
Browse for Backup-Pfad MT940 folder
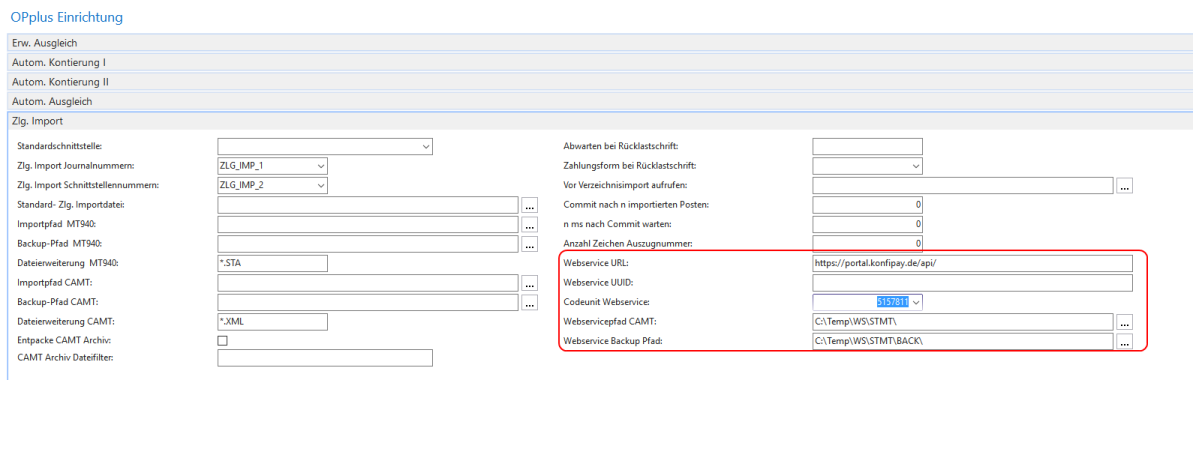point(530,244)
